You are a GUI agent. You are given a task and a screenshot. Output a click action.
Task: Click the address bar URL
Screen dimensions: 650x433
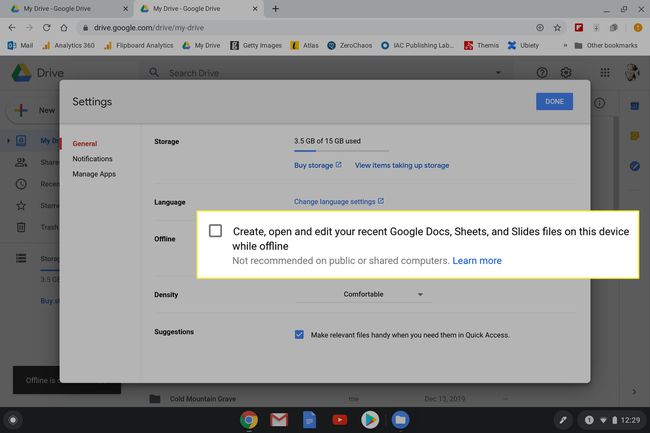(148, 28)
